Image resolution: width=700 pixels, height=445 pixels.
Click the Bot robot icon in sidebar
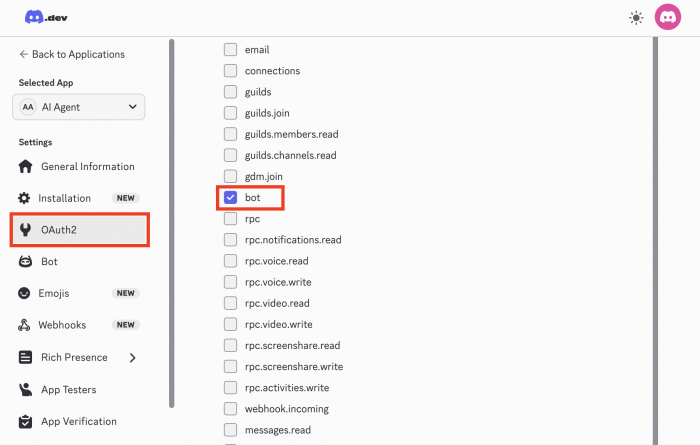coord(25,262)
